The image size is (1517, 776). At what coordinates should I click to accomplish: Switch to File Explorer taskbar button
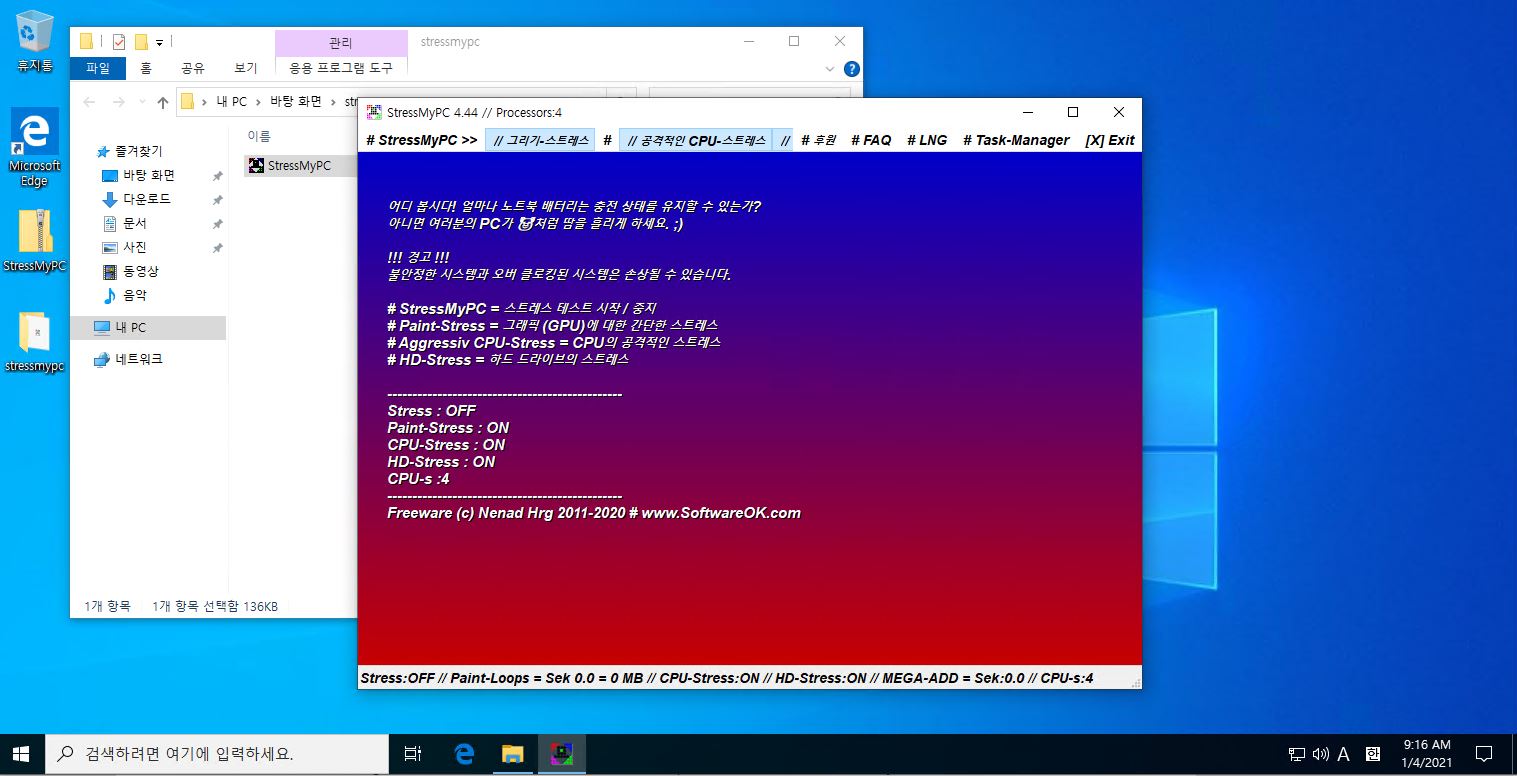click(x=513, y=754)
